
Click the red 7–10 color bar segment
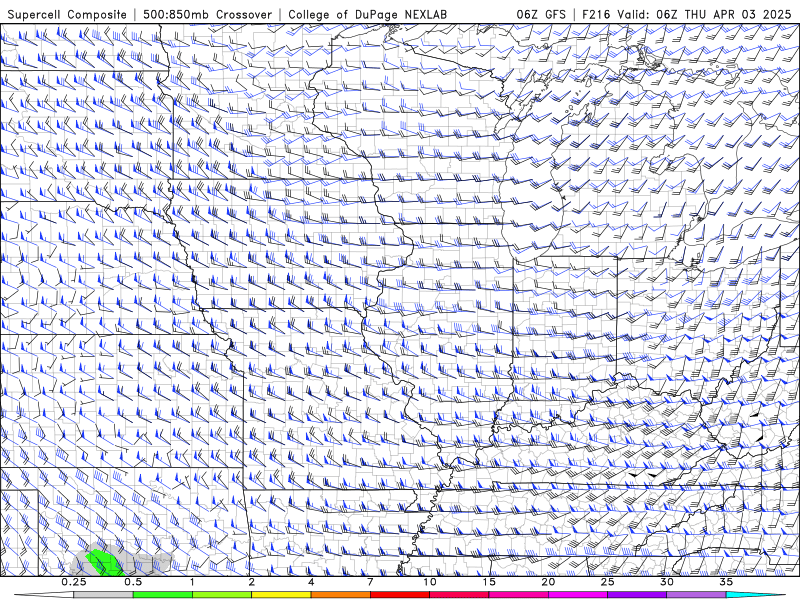click(399, 595)
